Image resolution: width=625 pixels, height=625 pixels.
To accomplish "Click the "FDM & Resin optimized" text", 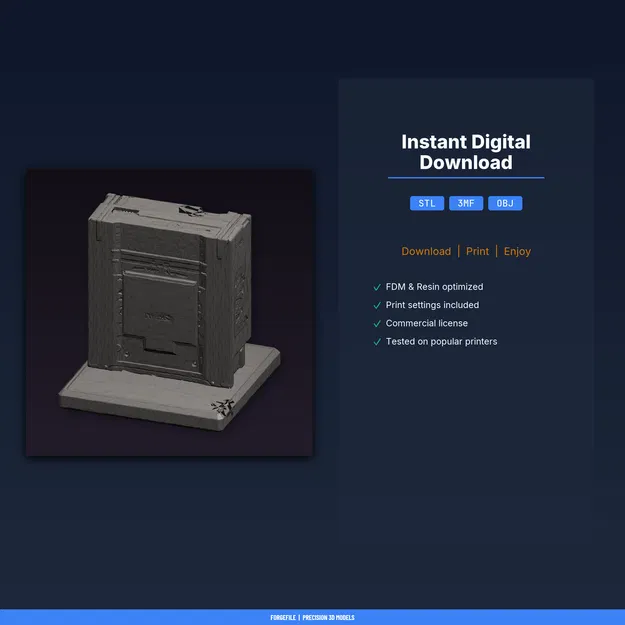I will point(434,287).
